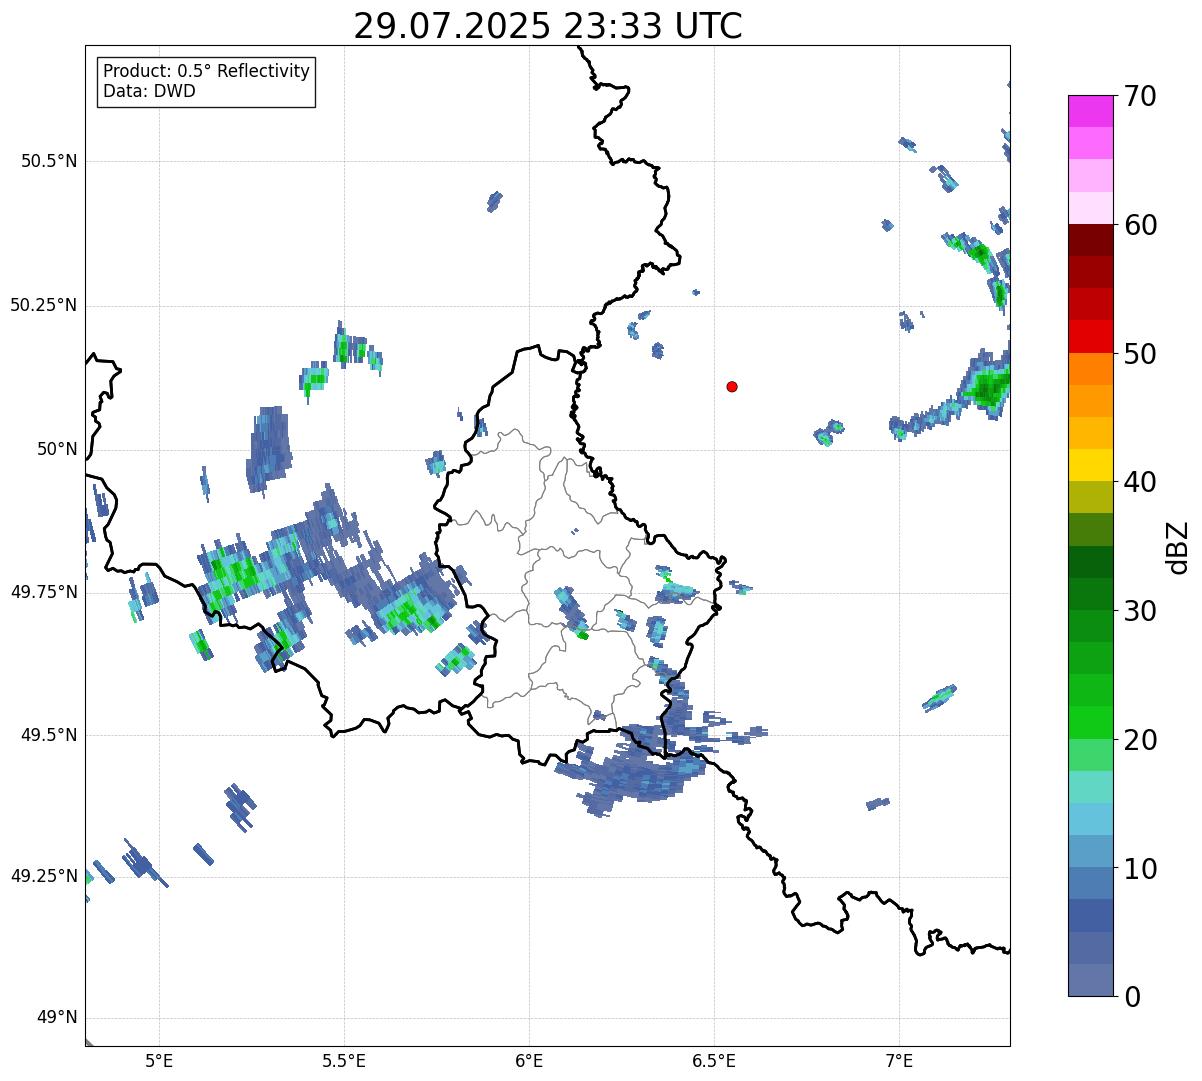This screenshot has height=1081, width=1202.
Task: Pick the orange colorbar segment below 50
Action: [x=1090, y=369]
